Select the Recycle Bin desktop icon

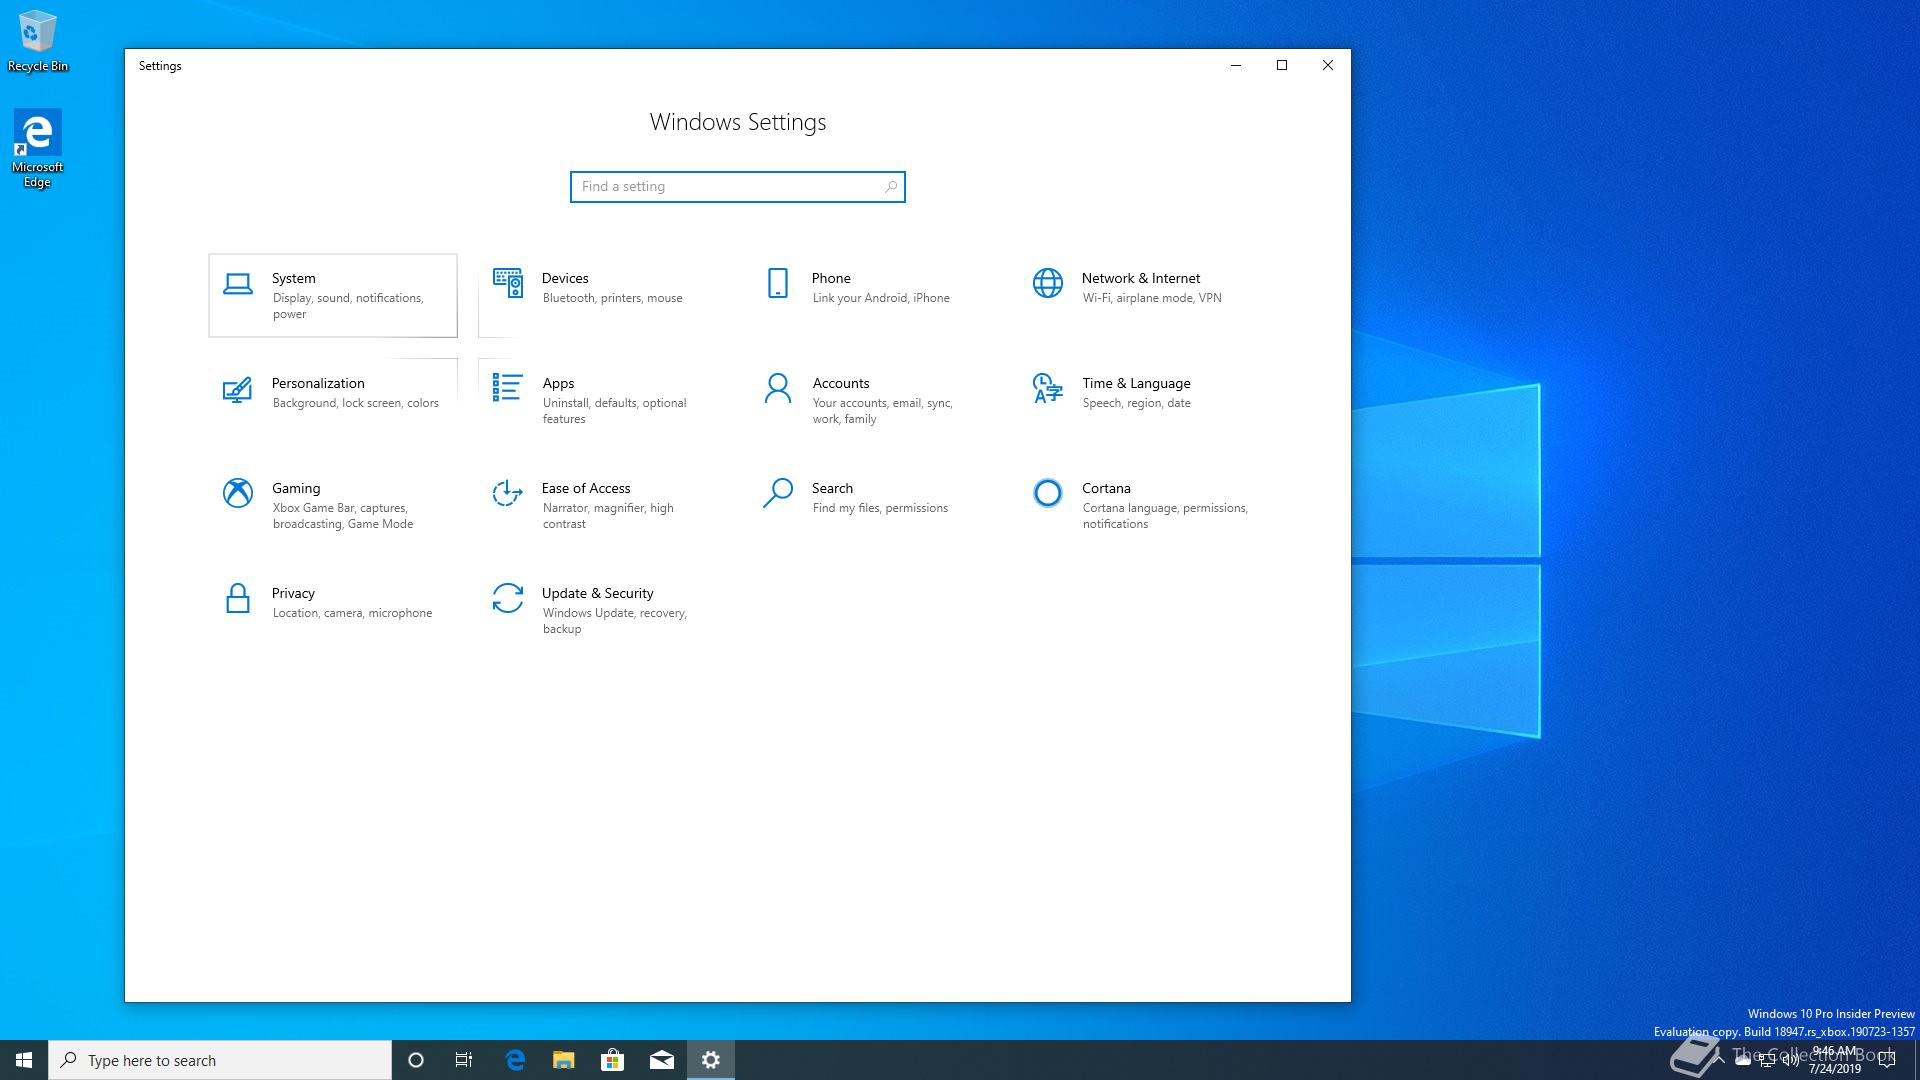pos(38,42)
